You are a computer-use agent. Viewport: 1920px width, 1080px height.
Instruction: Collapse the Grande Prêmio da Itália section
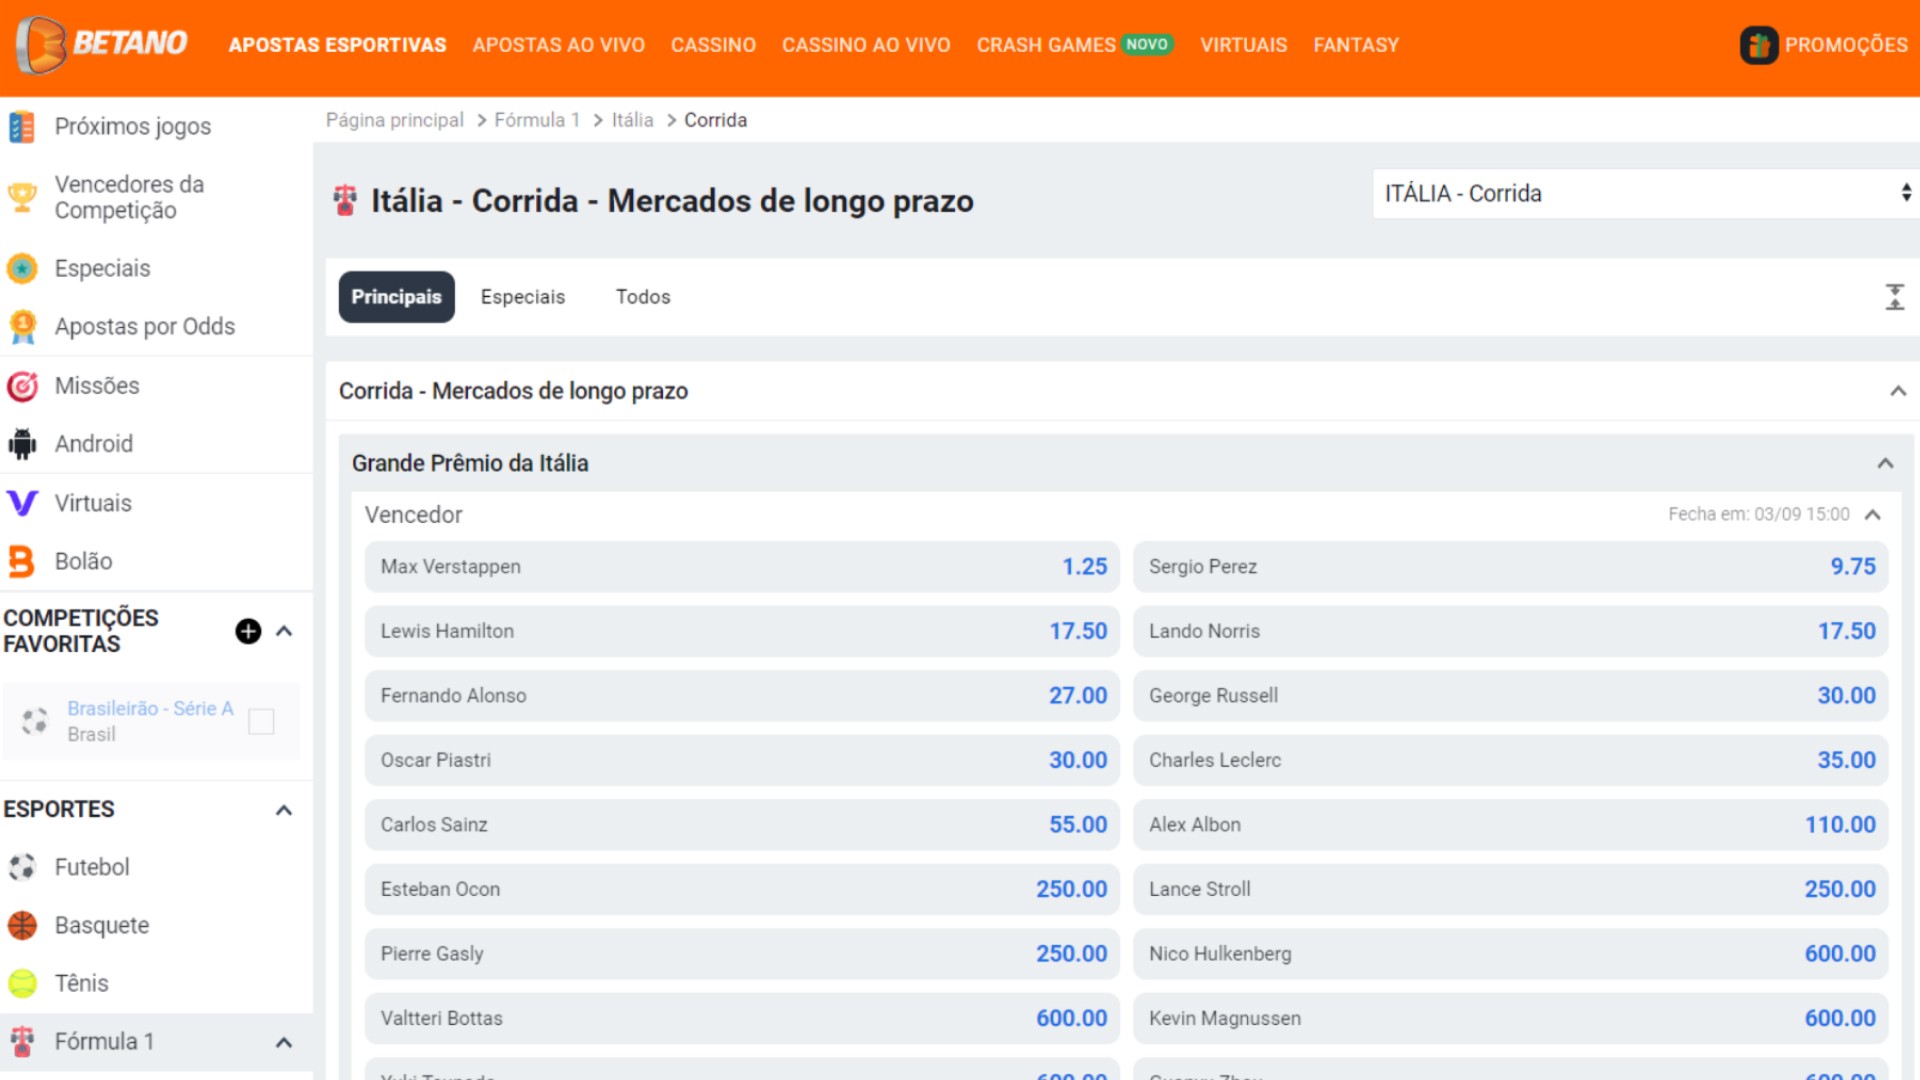tap(1885, 463)
